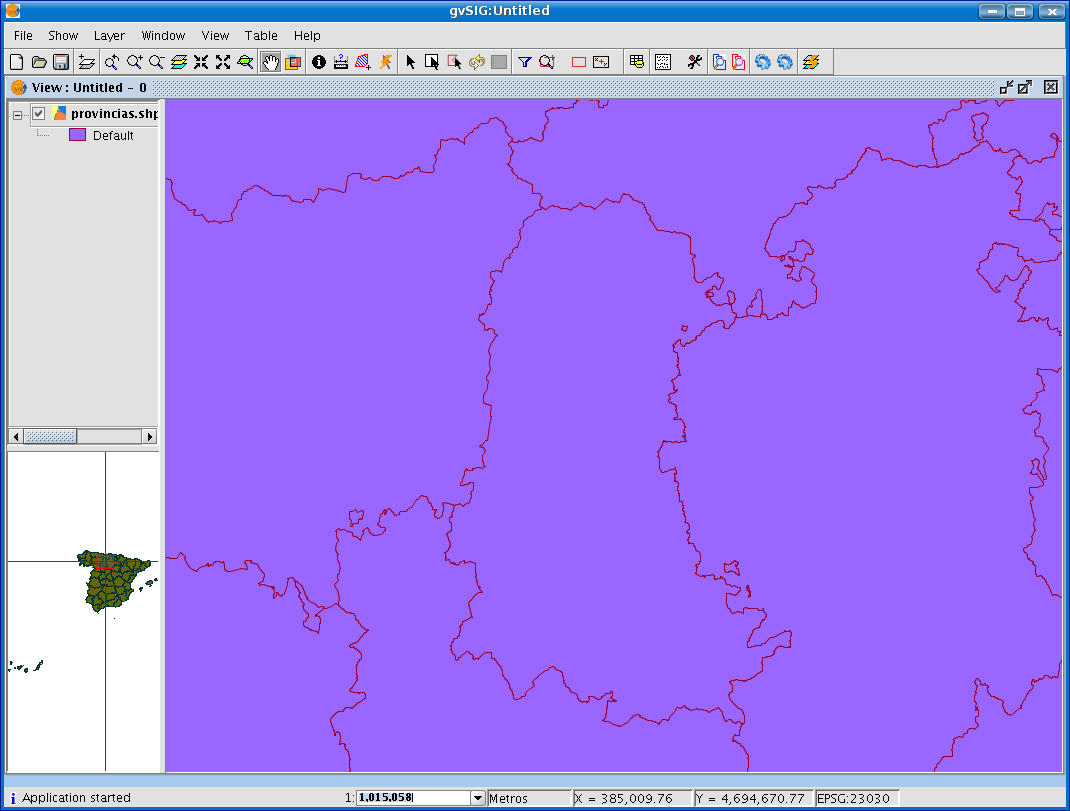This screenshot has width=1070, height=811.
Task: Toggle provincias.shp layer visibility checkbox
Action: (x=39, y=114)
